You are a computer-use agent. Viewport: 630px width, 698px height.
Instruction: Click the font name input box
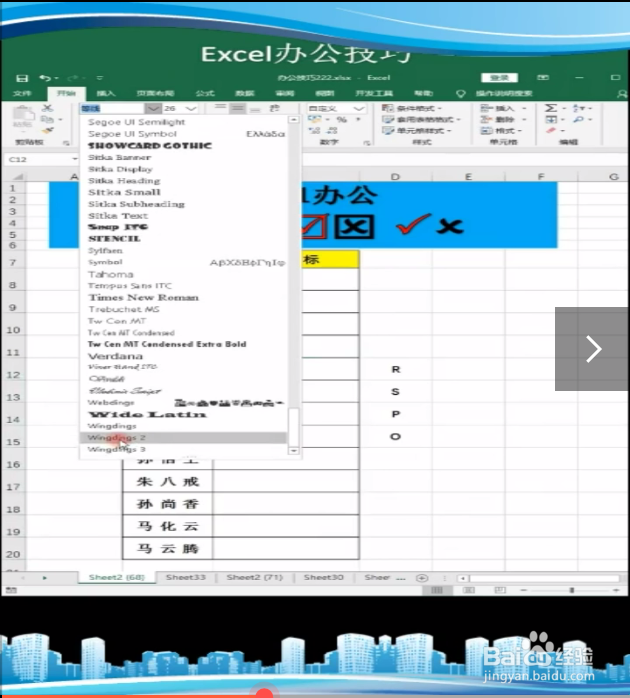pos(112,108)
